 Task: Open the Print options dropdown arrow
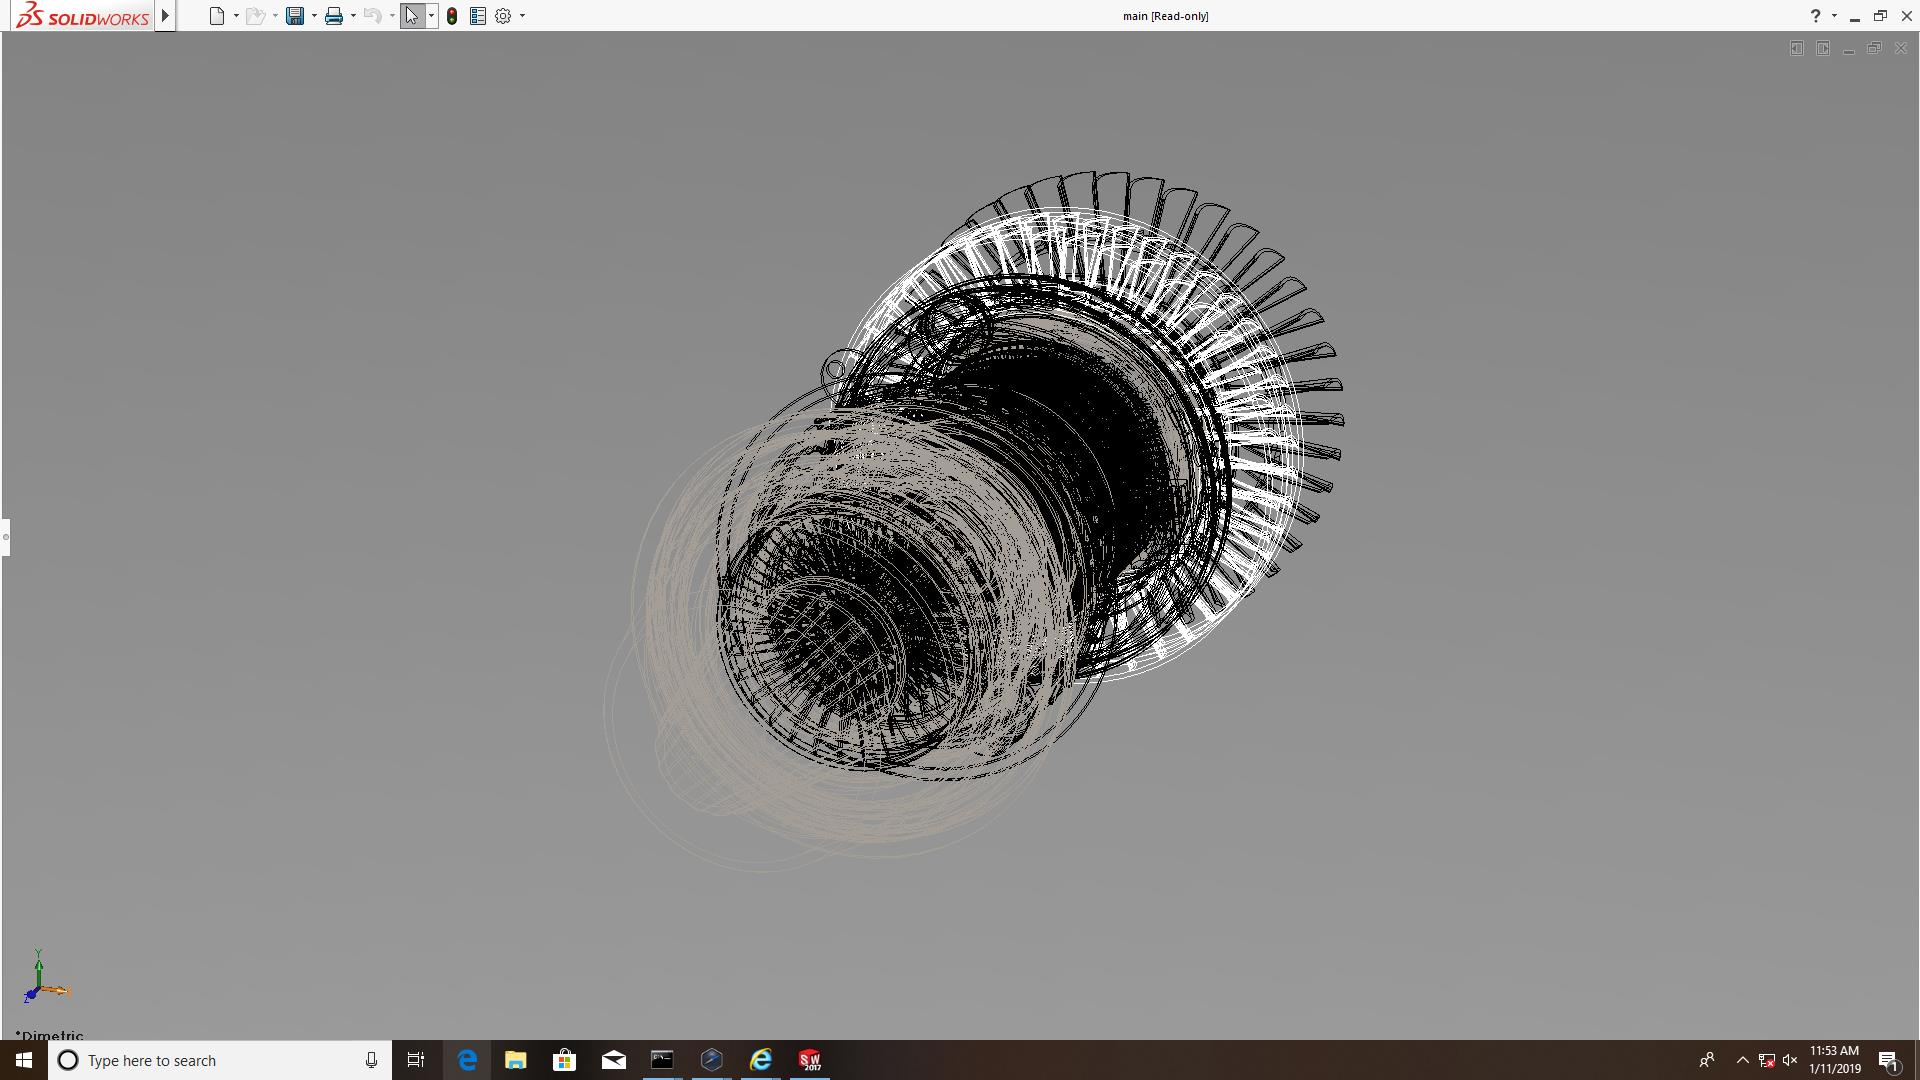(353, 16)
